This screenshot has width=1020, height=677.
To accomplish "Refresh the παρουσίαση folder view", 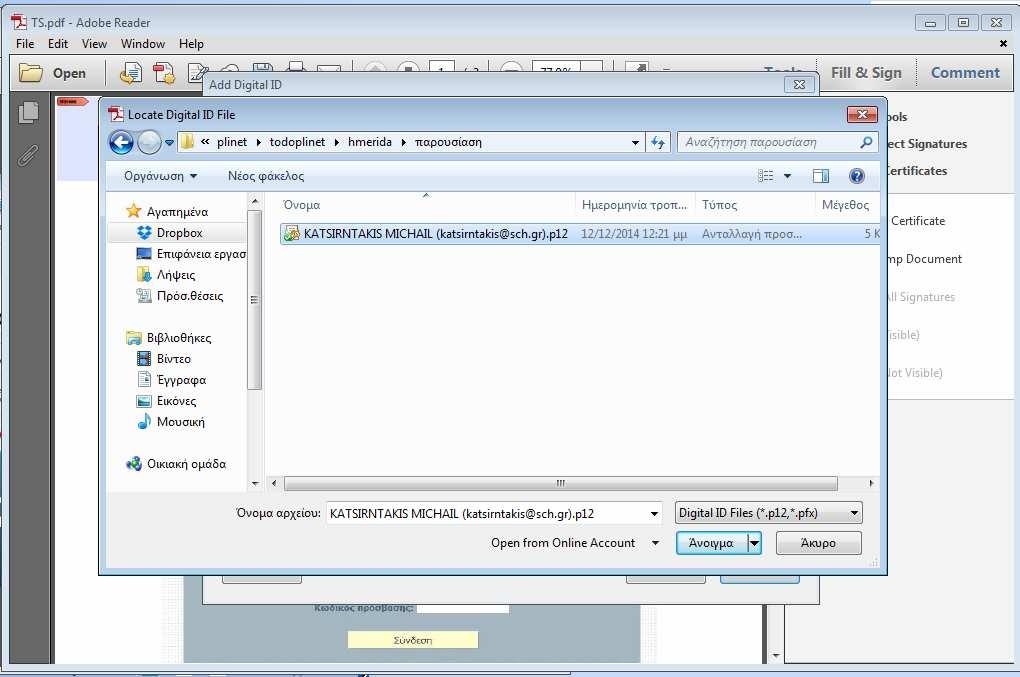I will pos(658,142).
